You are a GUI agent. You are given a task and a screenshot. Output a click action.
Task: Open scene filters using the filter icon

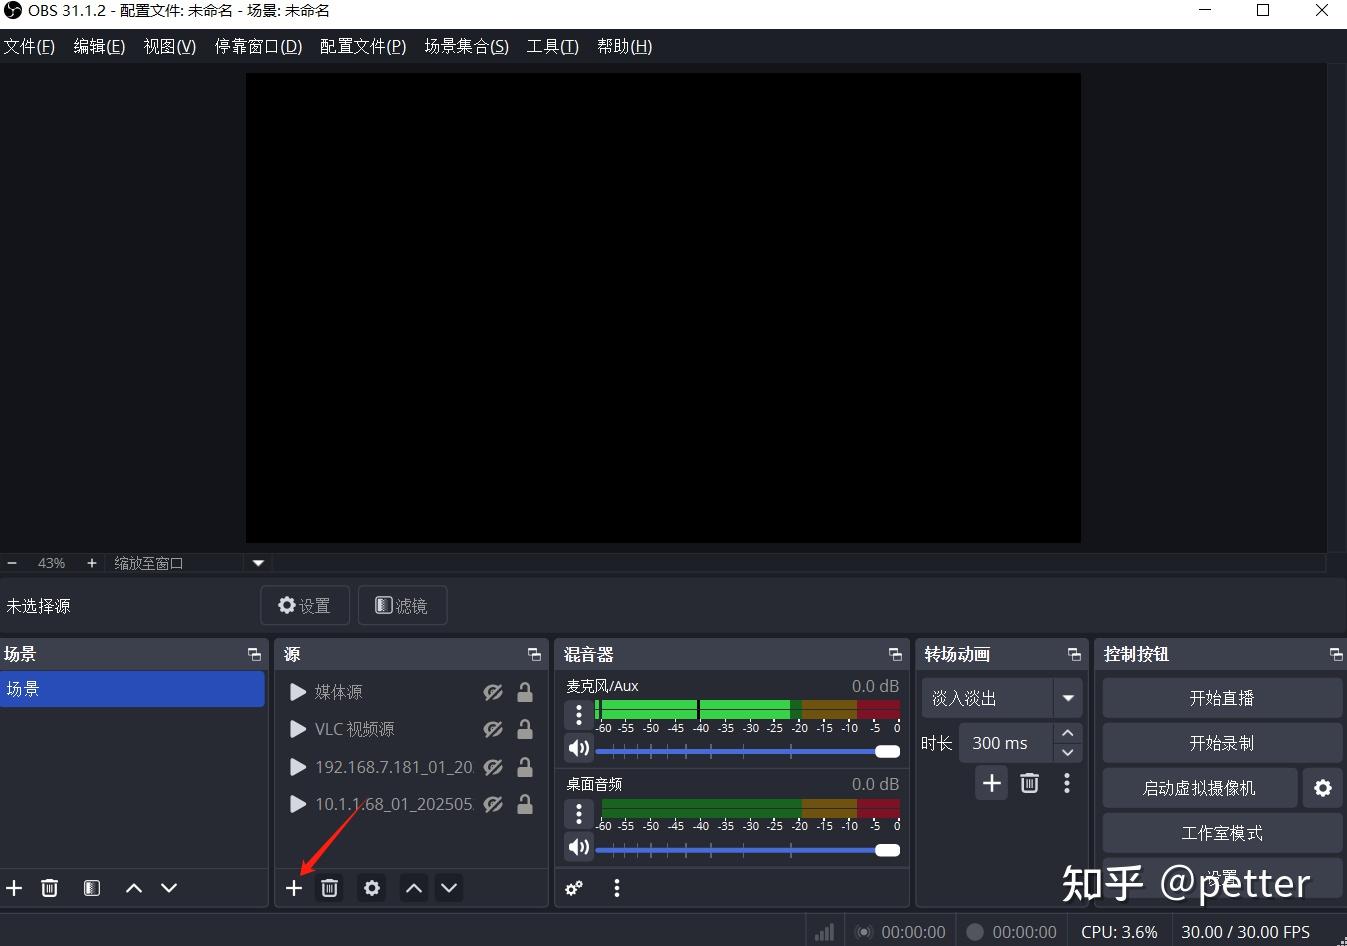point(91,888)
